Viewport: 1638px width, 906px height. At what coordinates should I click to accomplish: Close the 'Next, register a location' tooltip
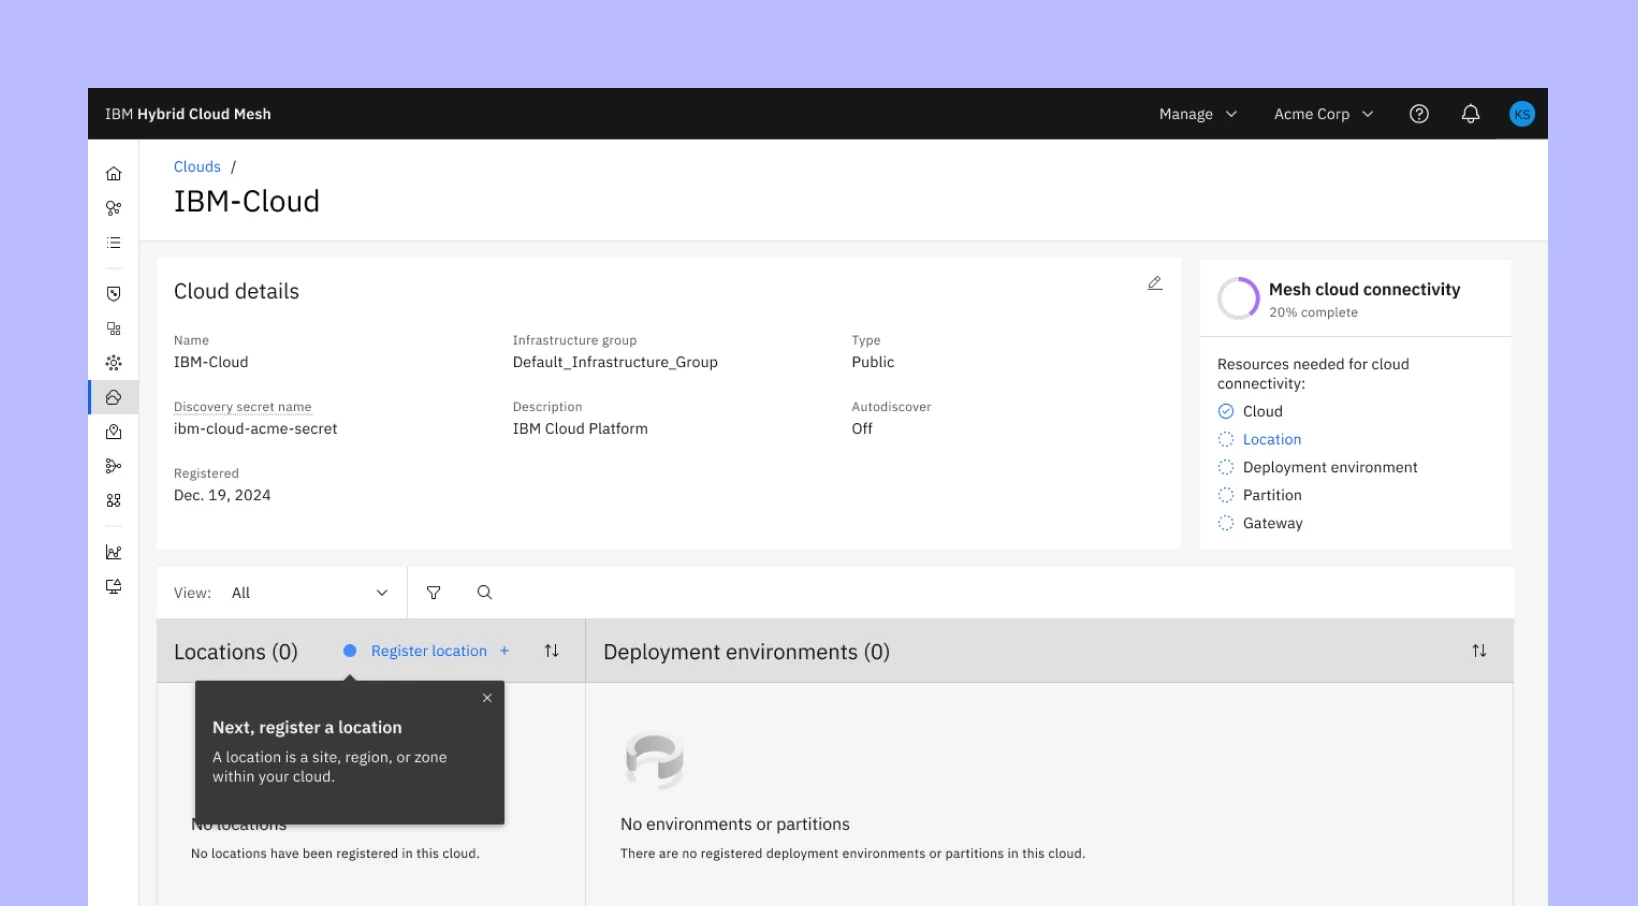487,698
